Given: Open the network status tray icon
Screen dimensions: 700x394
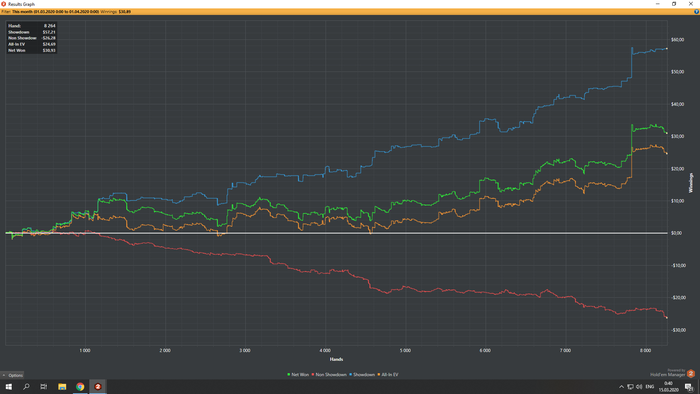Looking at the screenshot, I should point(630,387).
